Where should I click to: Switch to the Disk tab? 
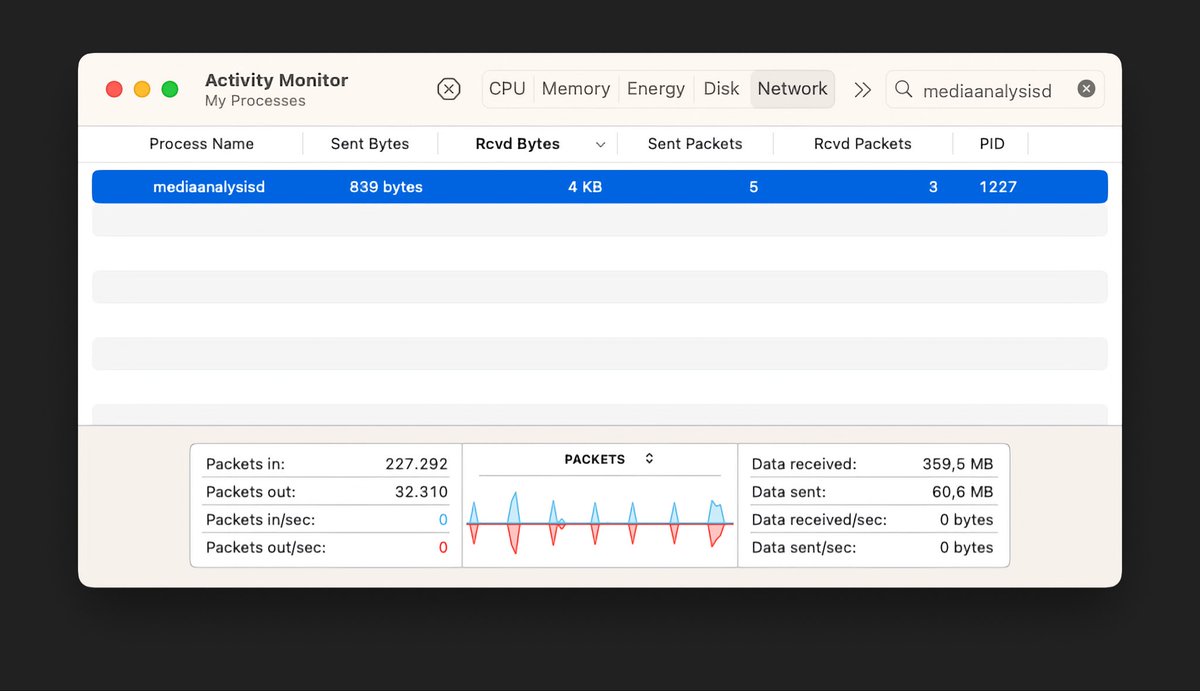tap(721, 89)
